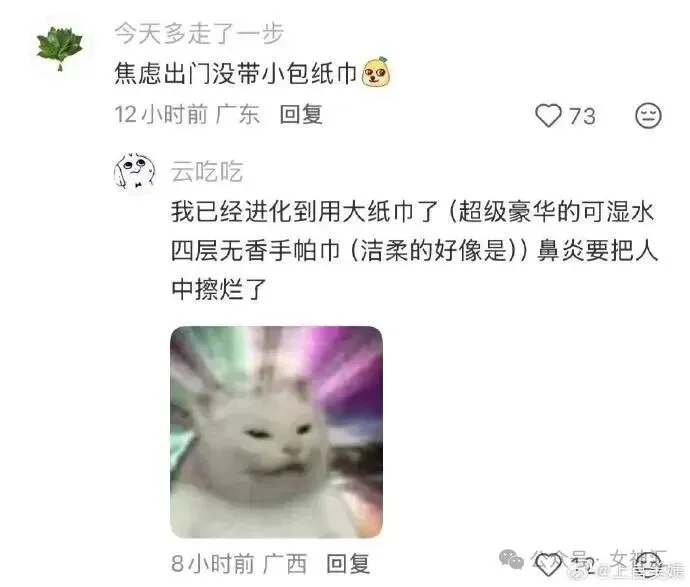
Task: Like the reply from 云吃吃
Action: [547, 565]
